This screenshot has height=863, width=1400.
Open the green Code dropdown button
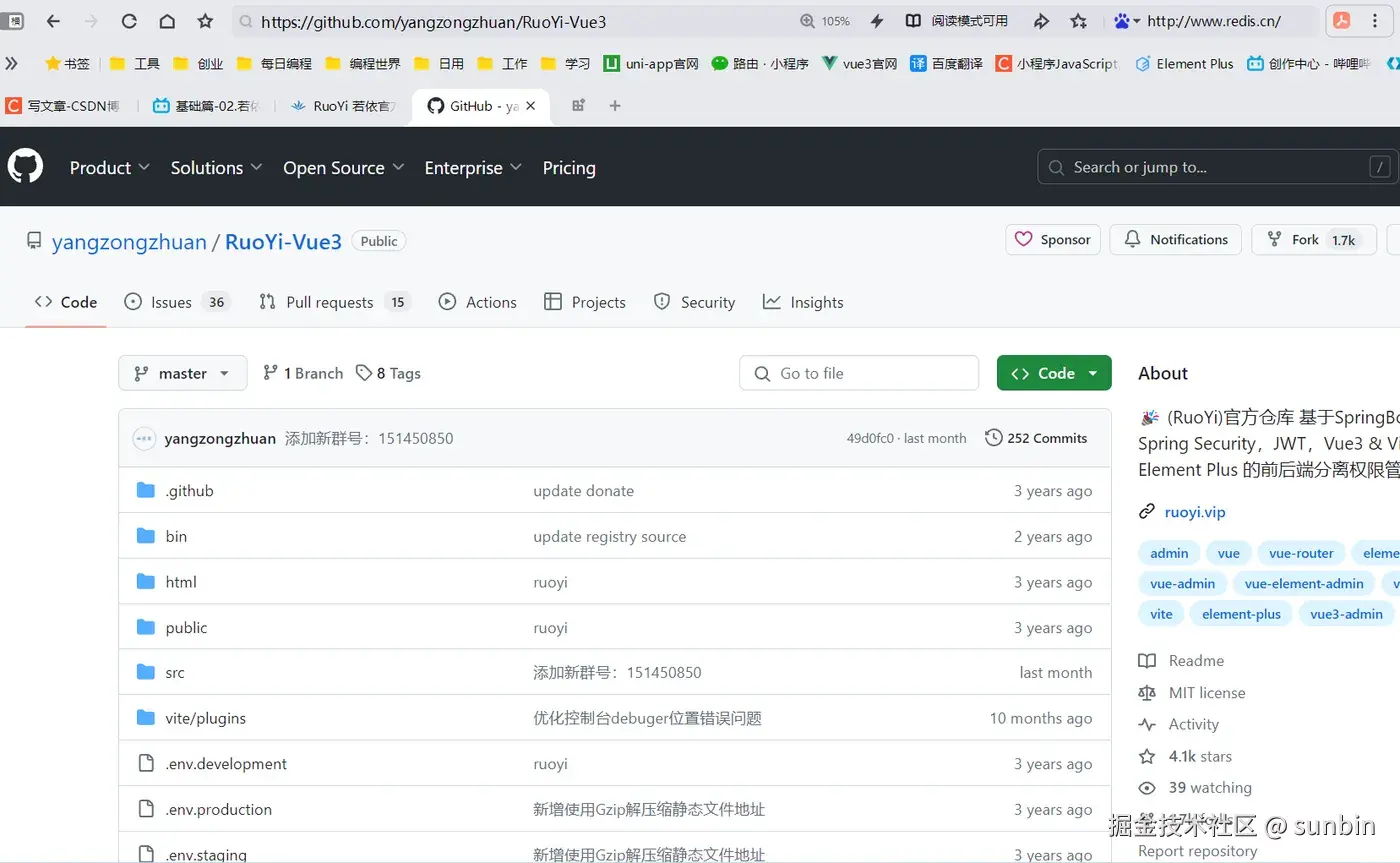click(x=1054, y=373)
